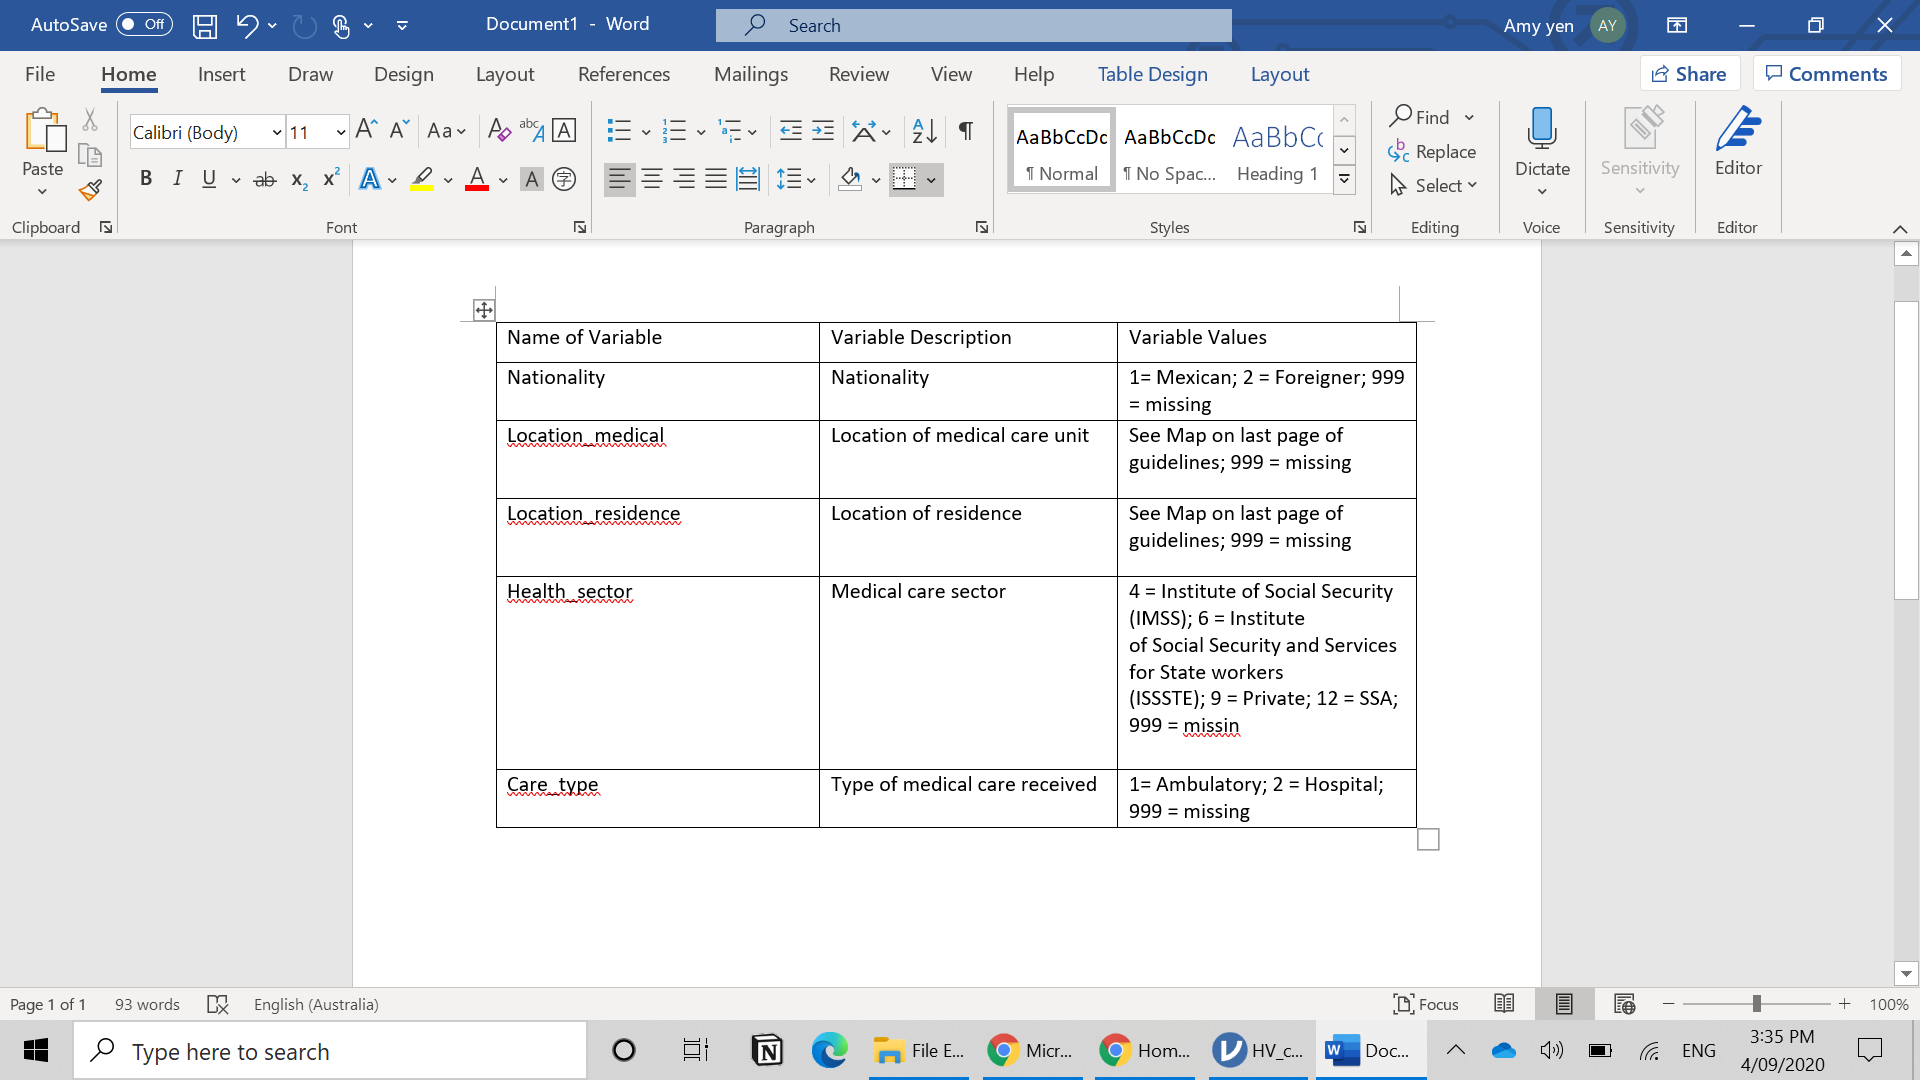
Task: Switch to the References tab
Action: click(x=624, y=74)
